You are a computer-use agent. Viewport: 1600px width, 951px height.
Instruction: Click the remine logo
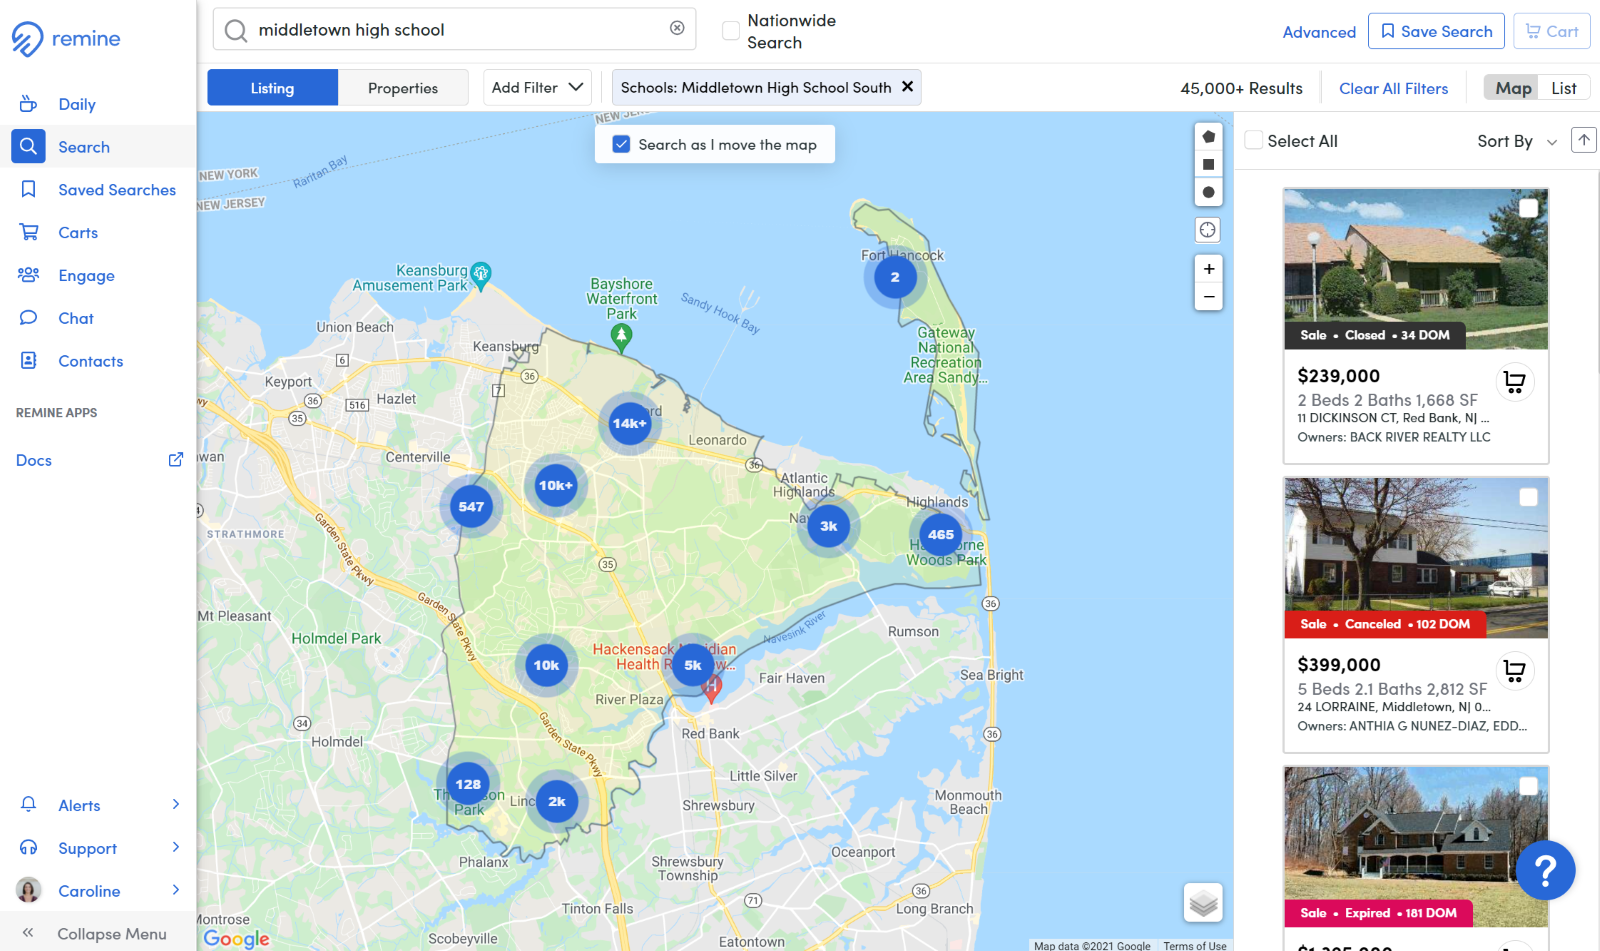[66, 39]
